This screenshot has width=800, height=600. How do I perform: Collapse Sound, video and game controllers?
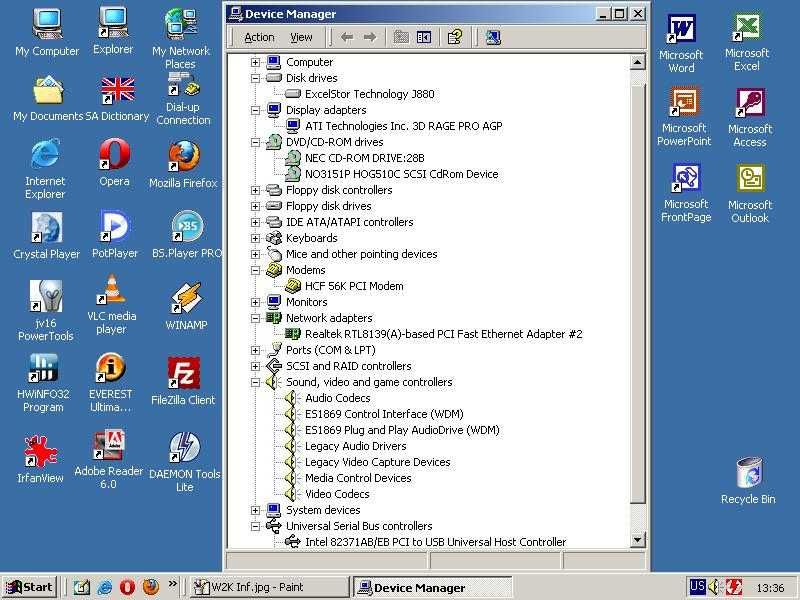255,382
